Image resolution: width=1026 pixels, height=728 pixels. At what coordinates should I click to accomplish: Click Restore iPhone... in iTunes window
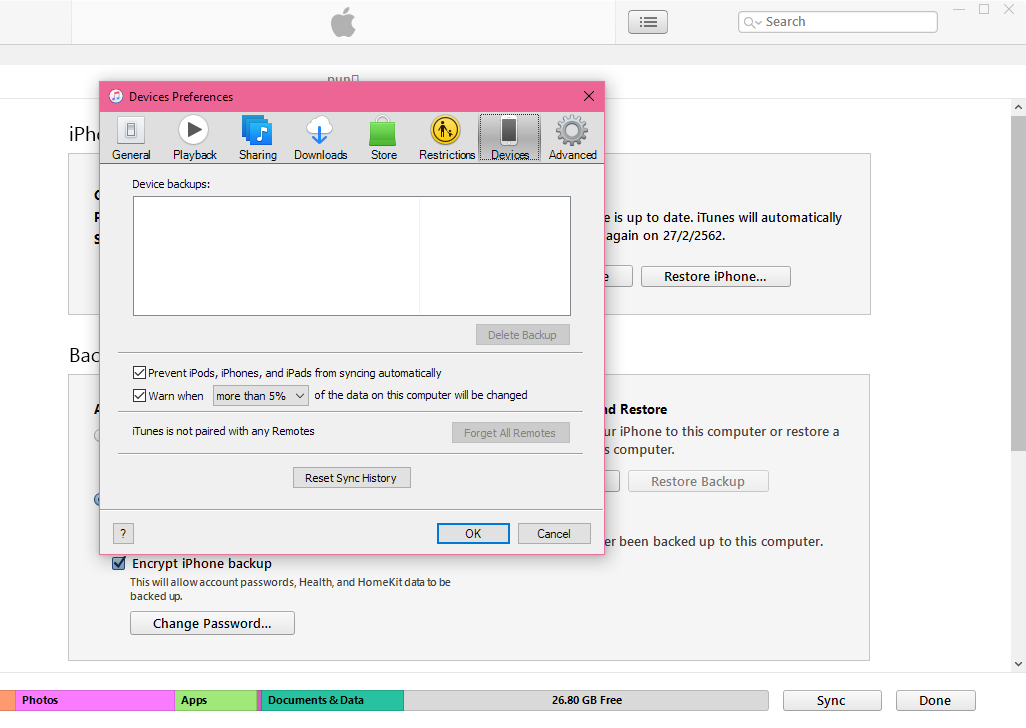tap(715, 277)
